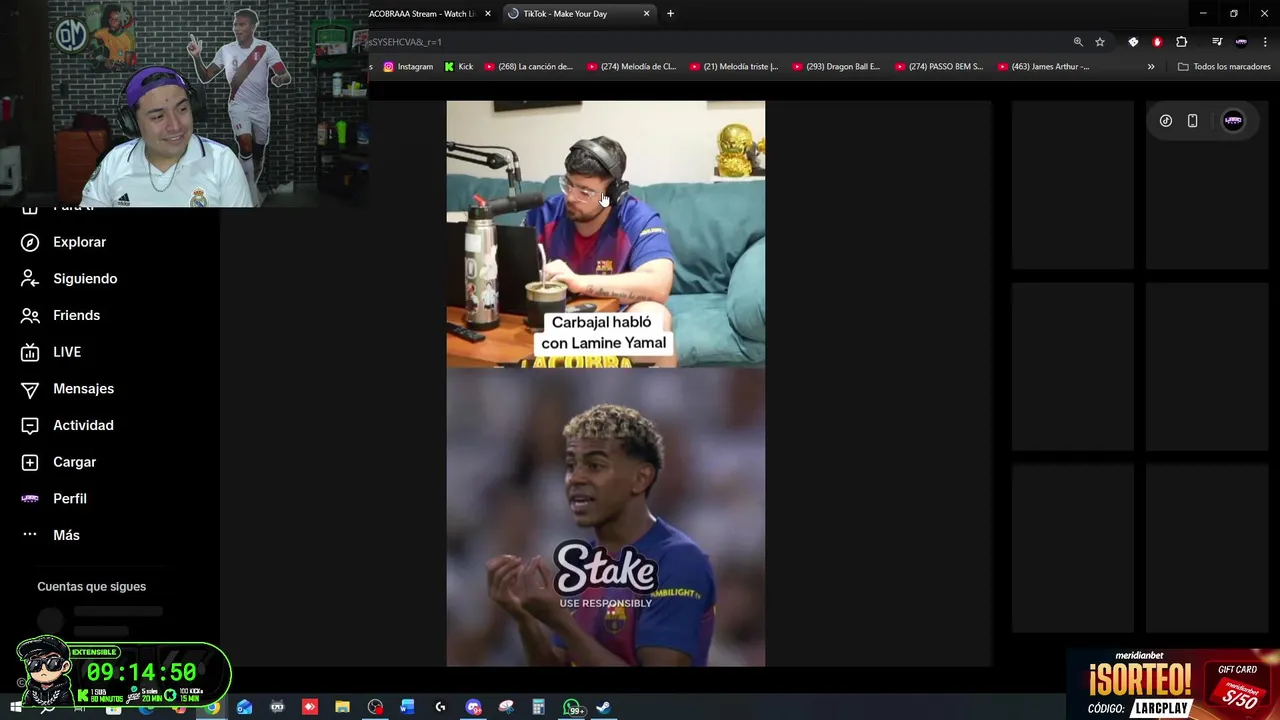Screen dimensions: 1280x720
Task: Click the Cuentas que sigues heading
Action: click(x=91, y=587)
